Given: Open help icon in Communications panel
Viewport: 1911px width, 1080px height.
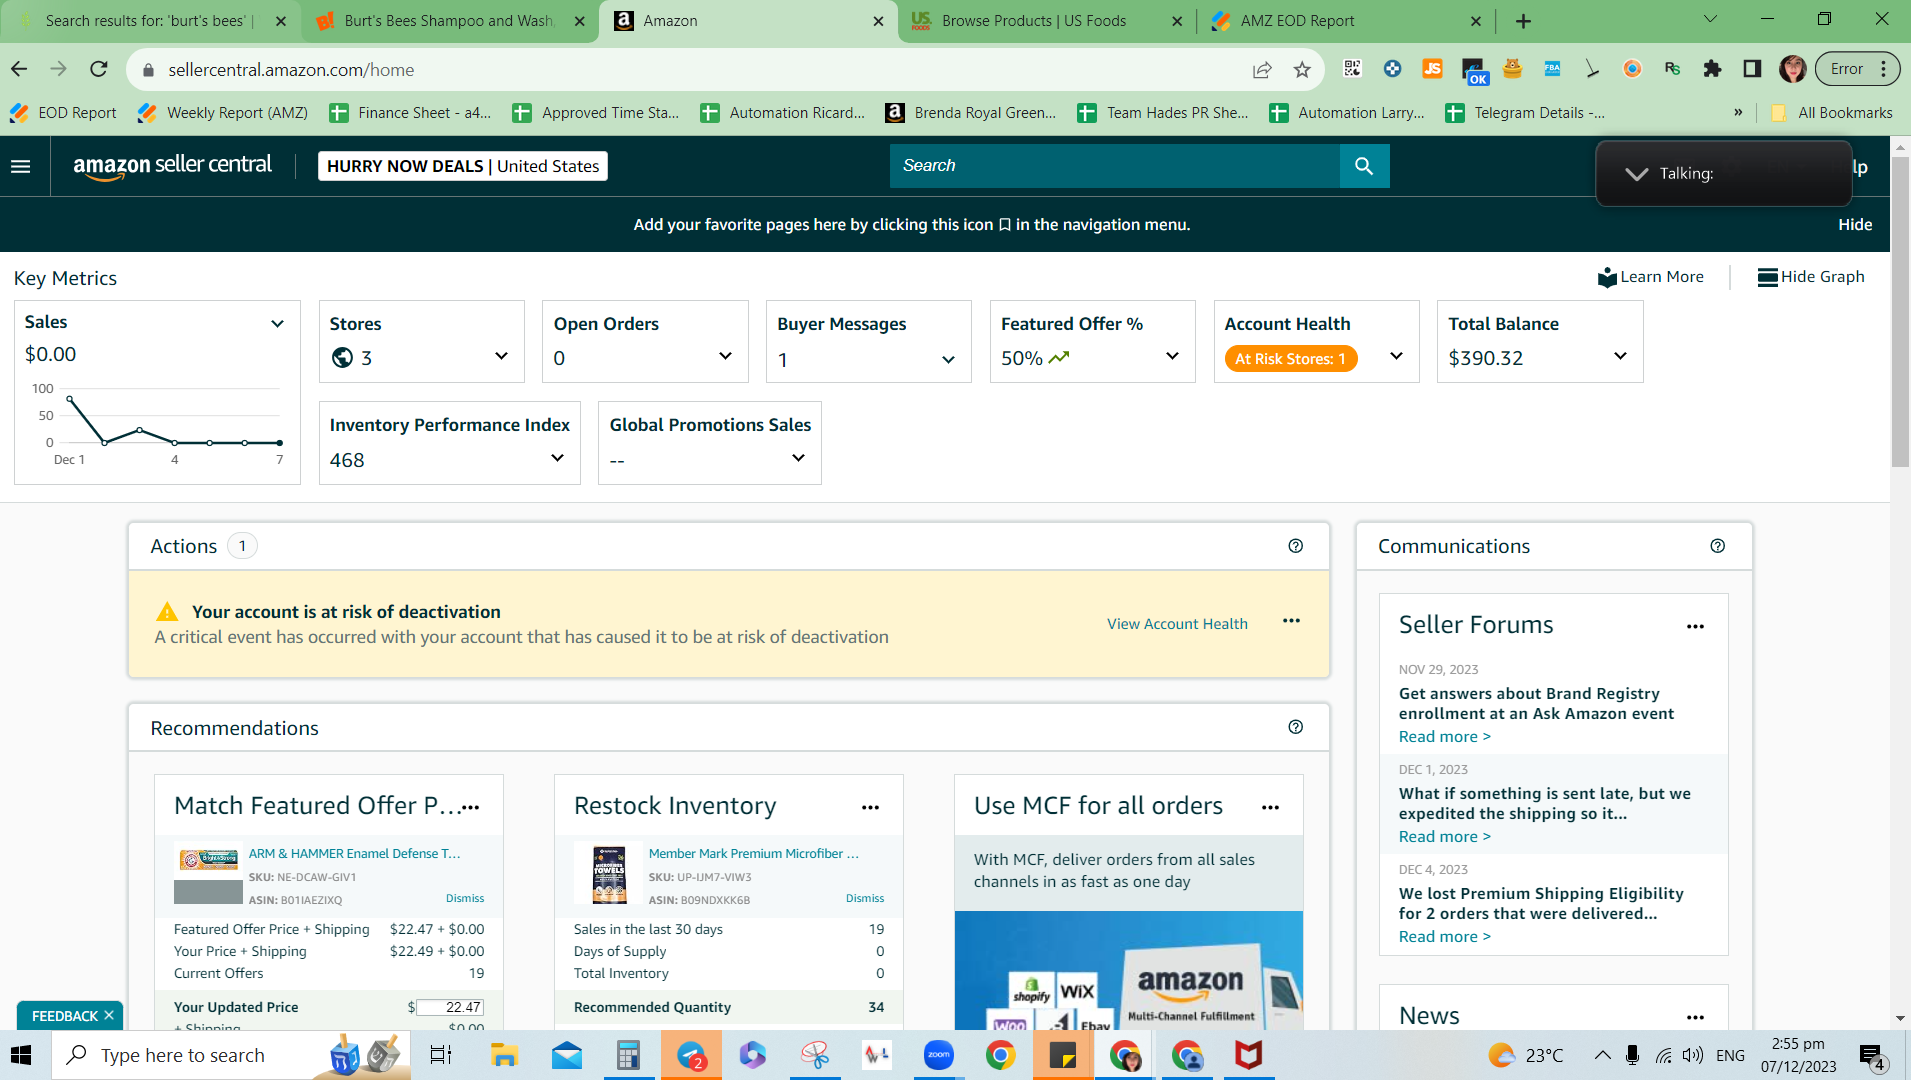Looking at the screenshot, I should tap(1718, 546).
